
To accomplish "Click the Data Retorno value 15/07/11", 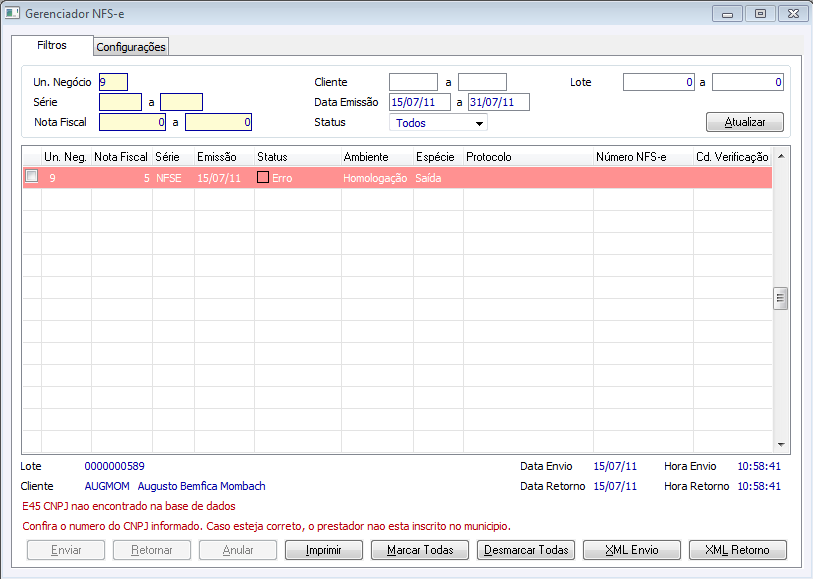I will click(x=615, y=486).
